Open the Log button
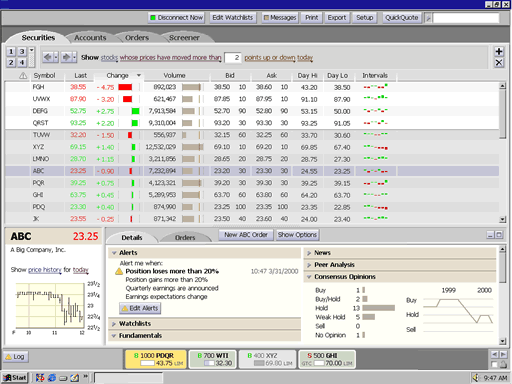The image size is (512, 384). click(x=15, y=357)
